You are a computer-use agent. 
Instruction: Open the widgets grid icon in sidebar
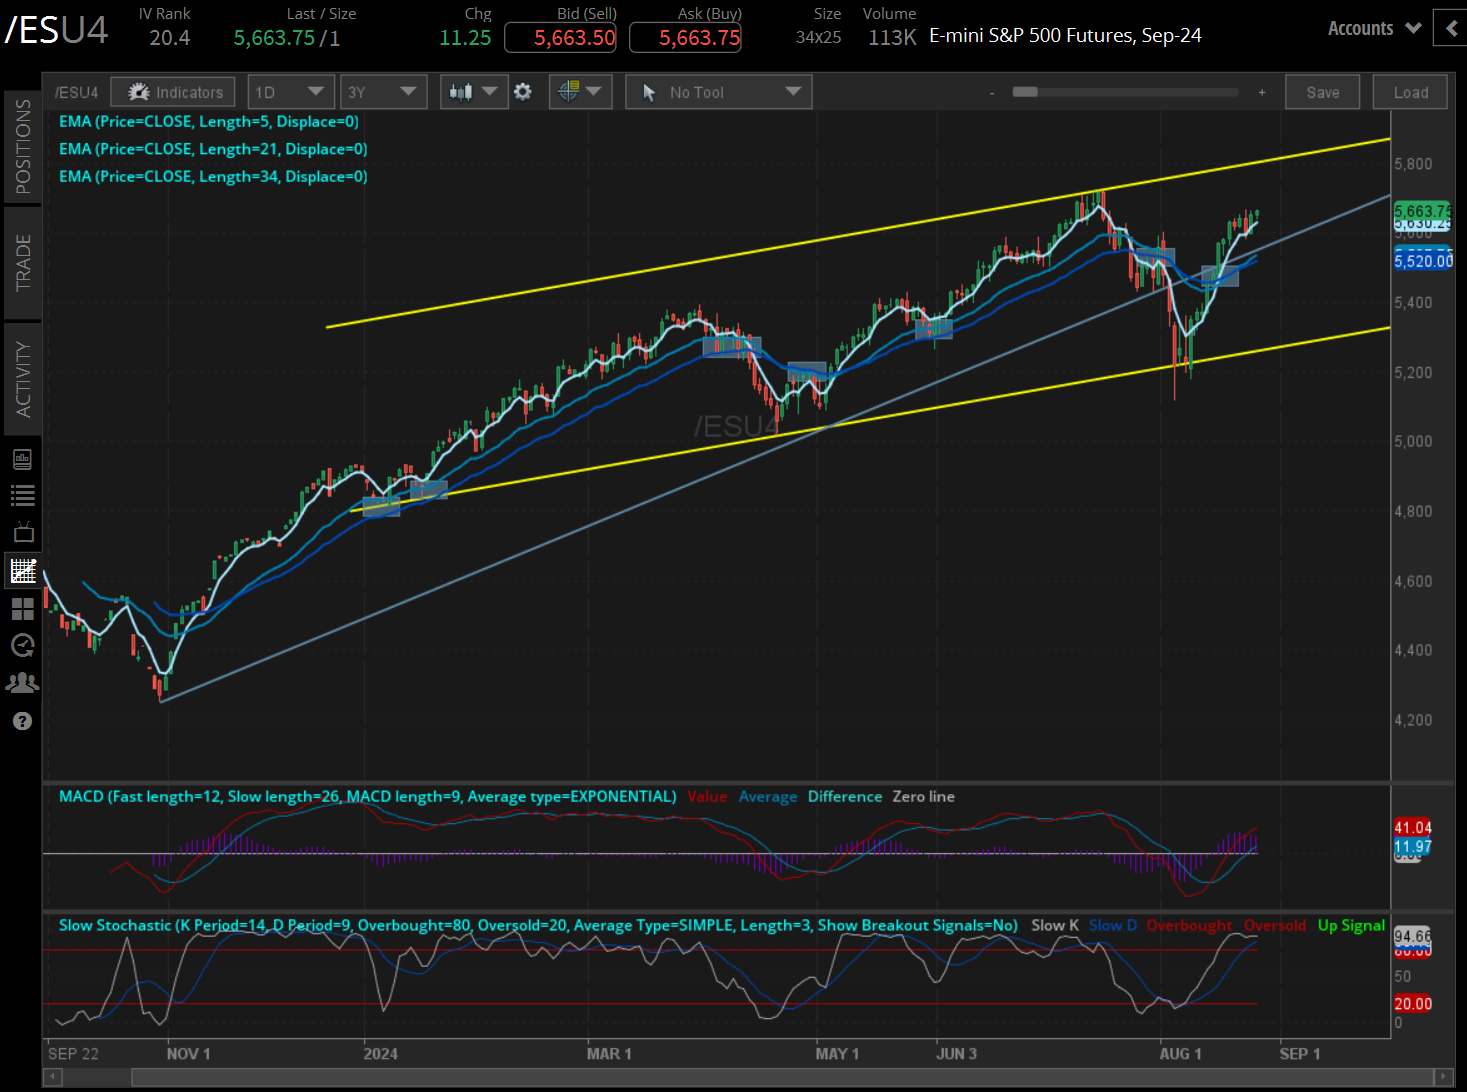[x=23, y=609]
